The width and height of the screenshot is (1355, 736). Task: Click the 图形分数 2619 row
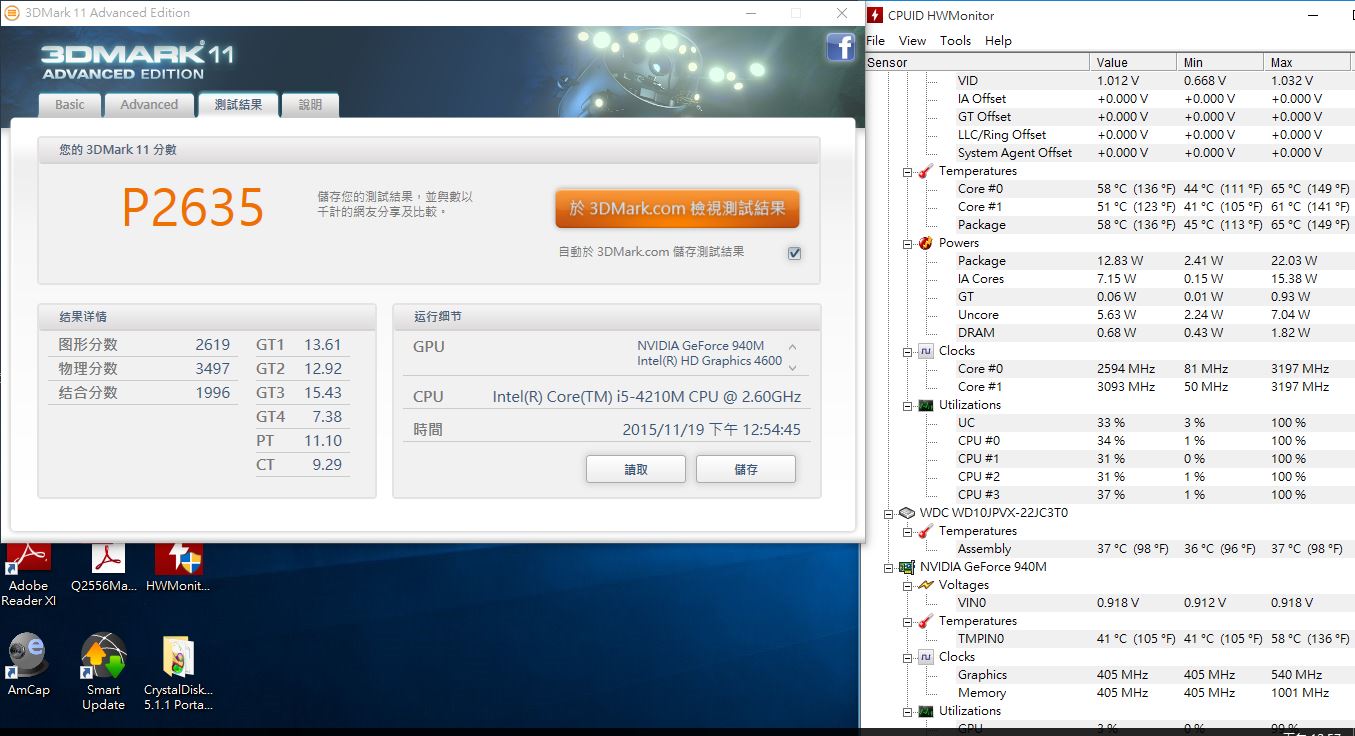(144, 344)
